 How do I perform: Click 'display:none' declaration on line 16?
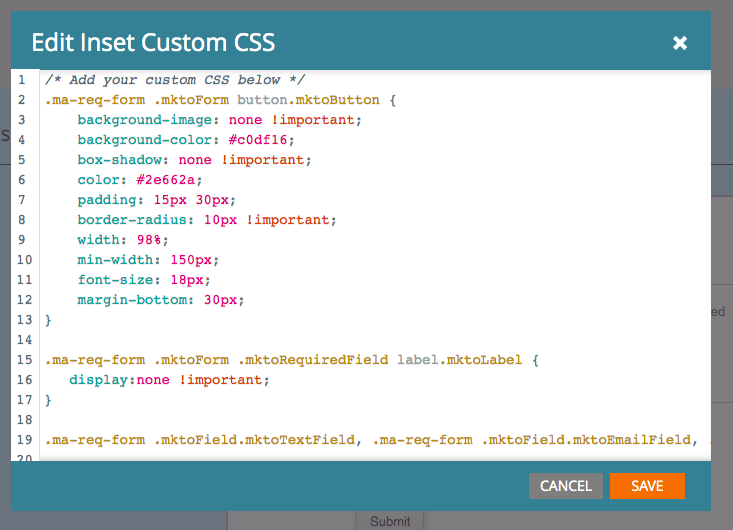pos(119,380)
